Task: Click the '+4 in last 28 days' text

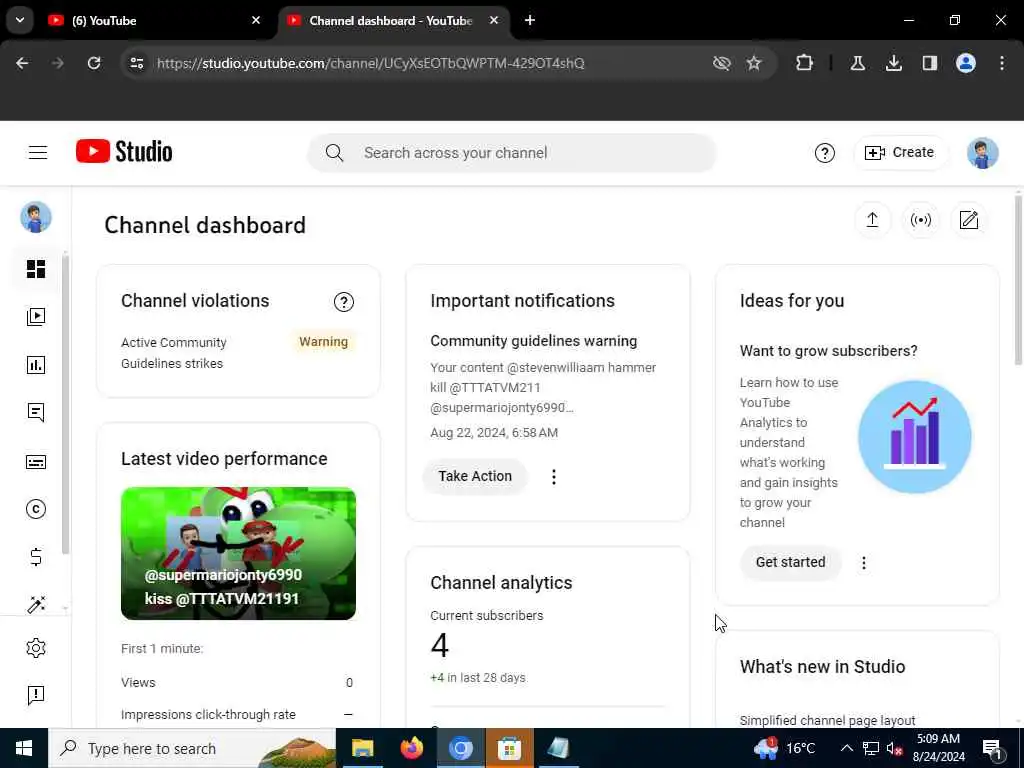Action: pos(478,678)
